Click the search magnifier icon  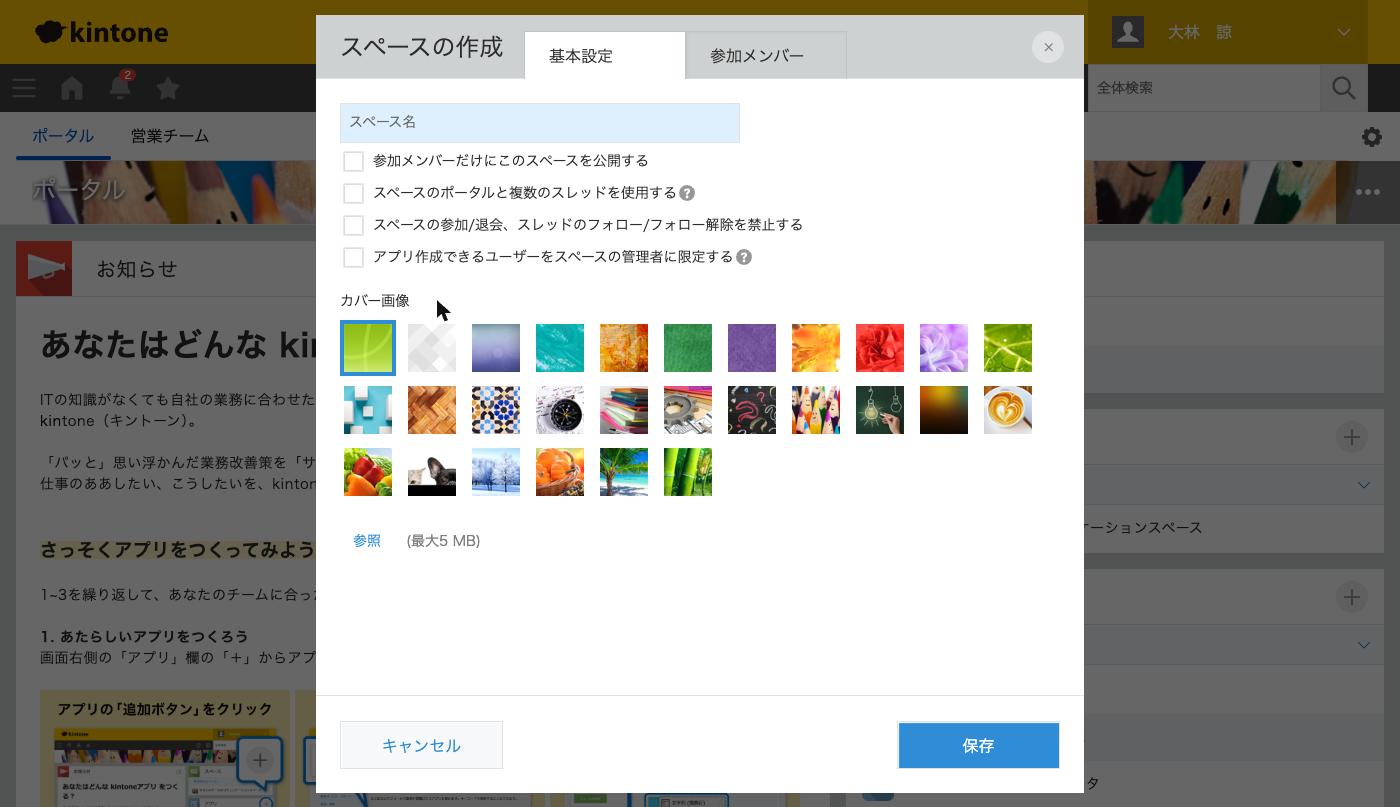(x=1344, y=88)
